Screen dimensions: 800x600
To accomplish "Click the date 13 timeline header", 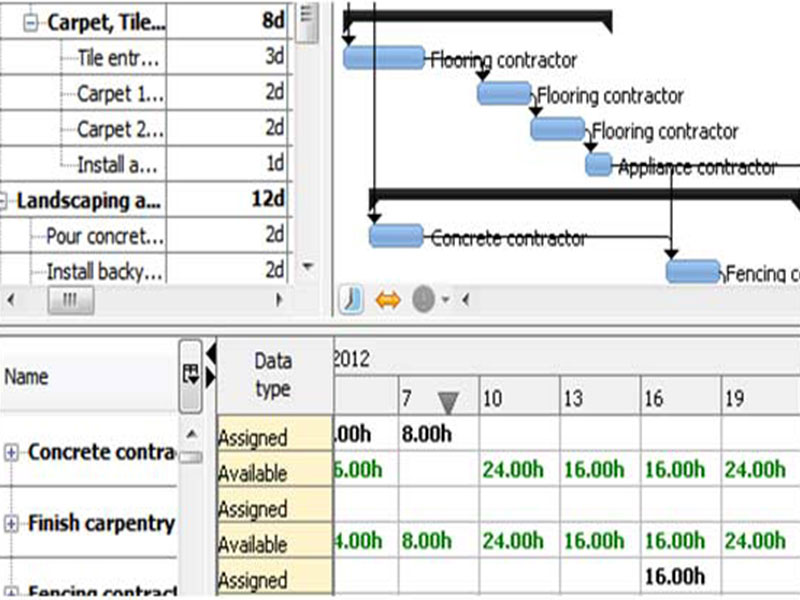I will tap(600, 397).
